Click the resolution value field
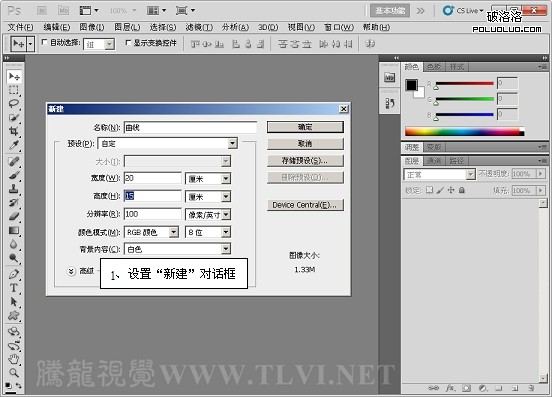552x397 pixels. pos(153,214)
